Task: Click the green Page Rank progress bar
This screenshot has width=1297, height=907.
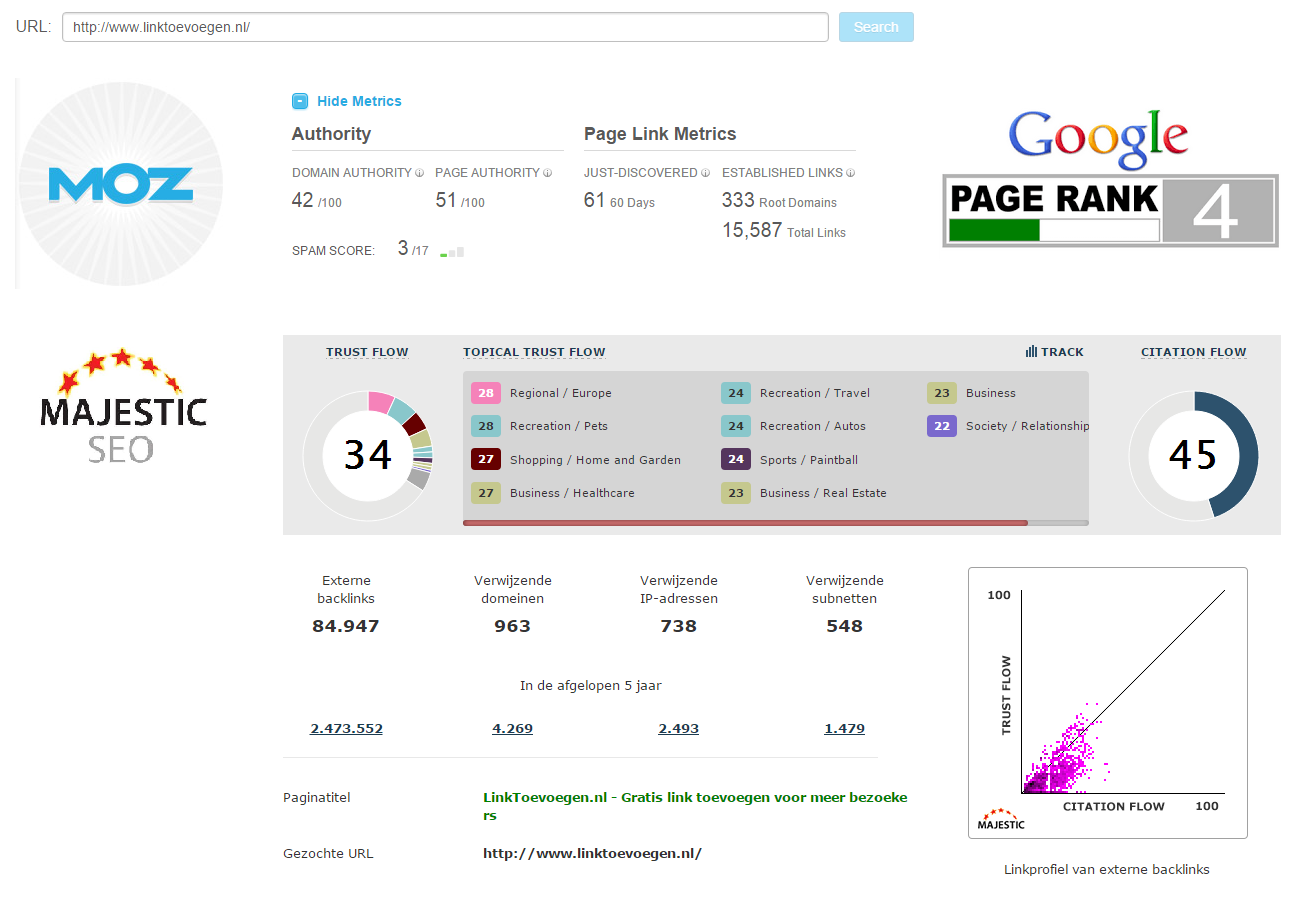Action: 995,231
